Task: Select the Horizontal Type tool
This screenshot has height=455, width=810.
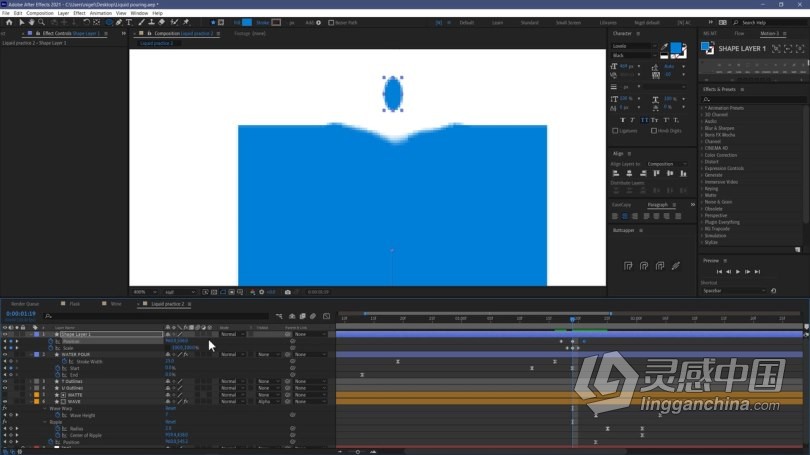Action: (129, 22)
